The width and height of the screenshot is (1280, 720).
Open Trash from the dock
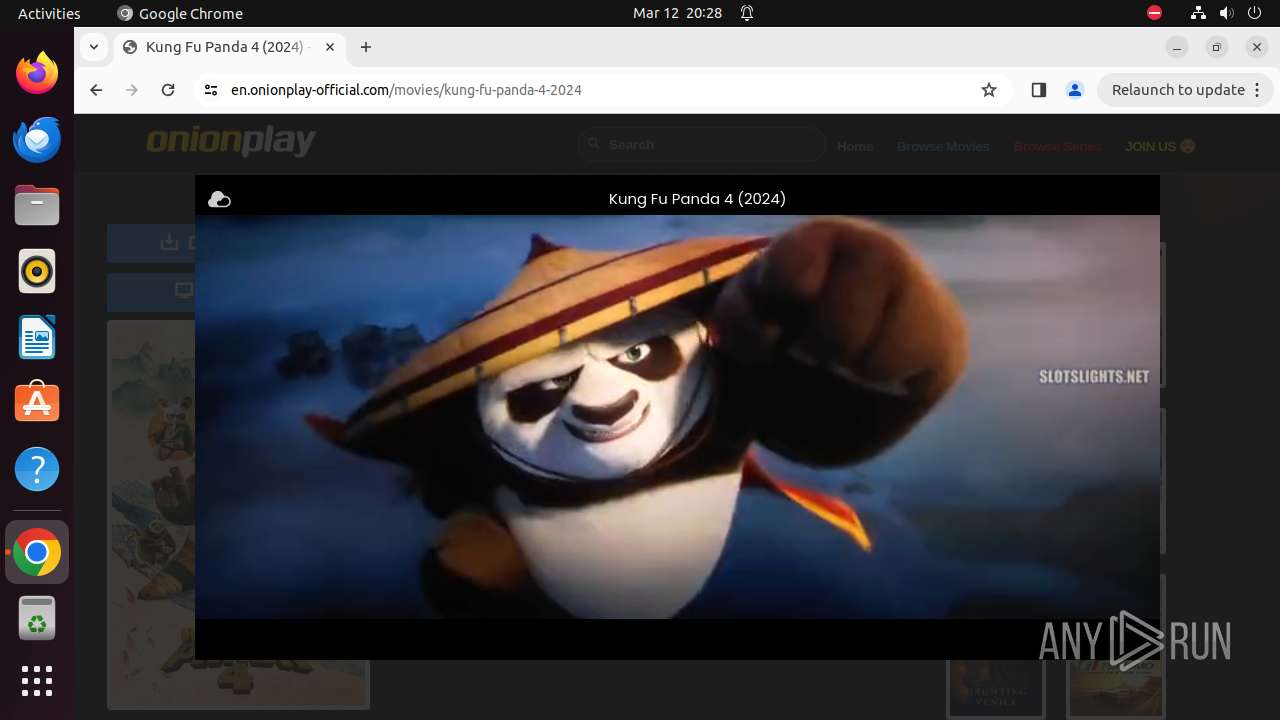click(x=37, y=618)
